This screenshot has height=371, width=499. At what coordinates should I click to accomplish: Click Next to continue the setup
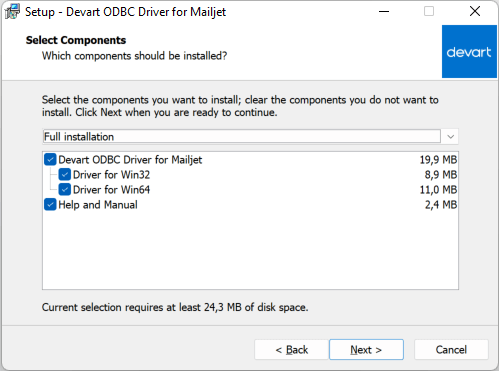click(366, 350)
